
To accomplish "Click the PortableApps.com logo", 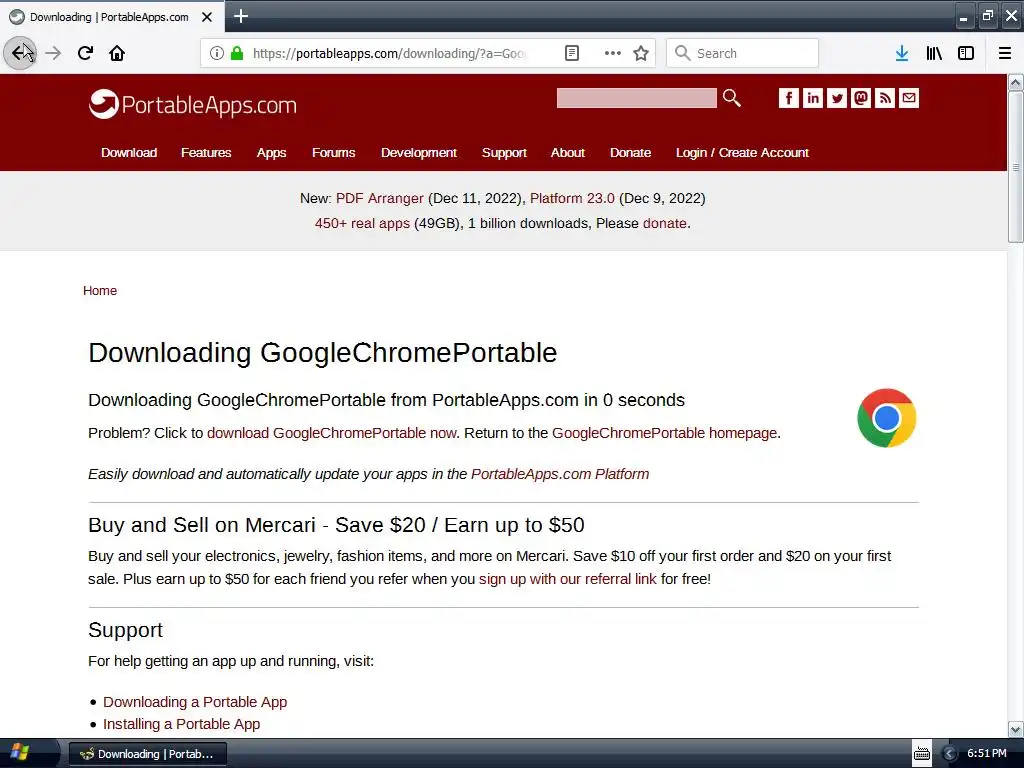I will click(x=193, y=104).
